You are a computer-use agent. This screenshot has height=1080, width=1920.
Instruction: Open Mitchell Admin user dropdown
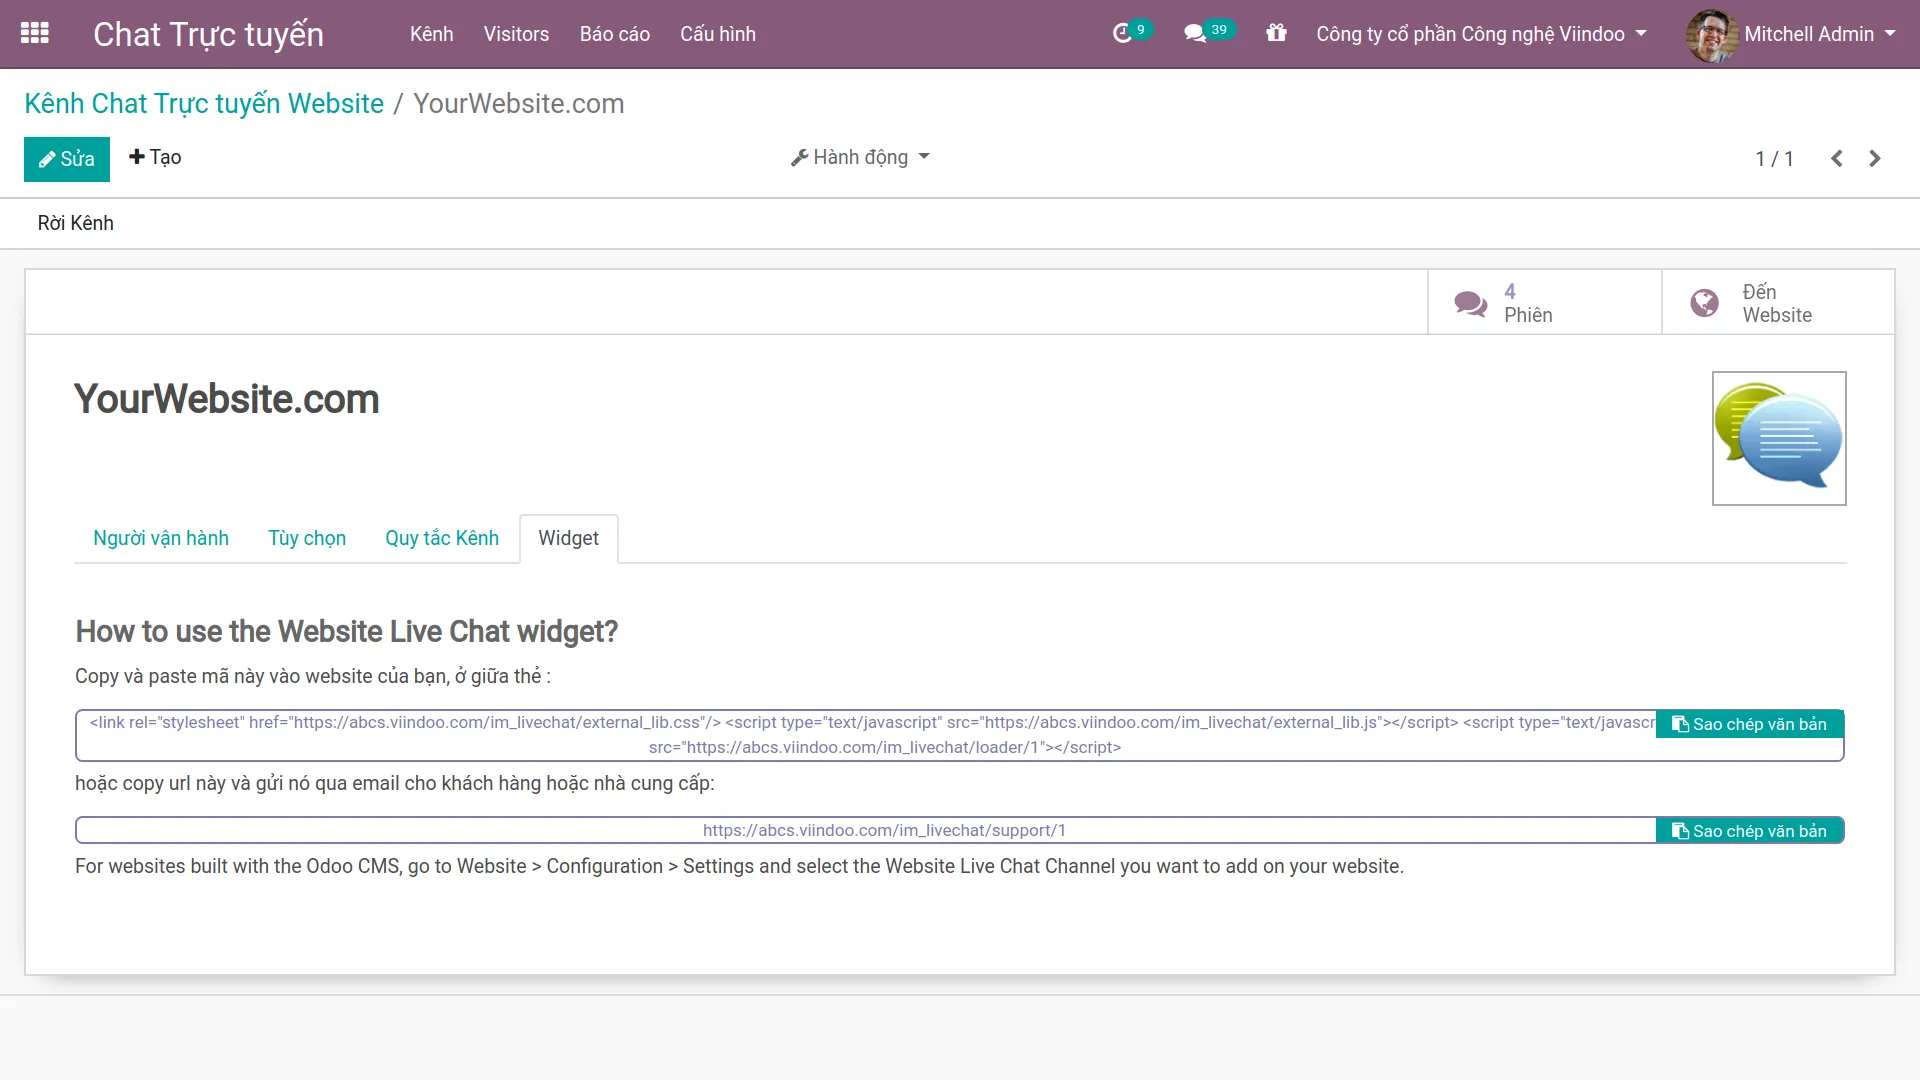(1819, 34)
